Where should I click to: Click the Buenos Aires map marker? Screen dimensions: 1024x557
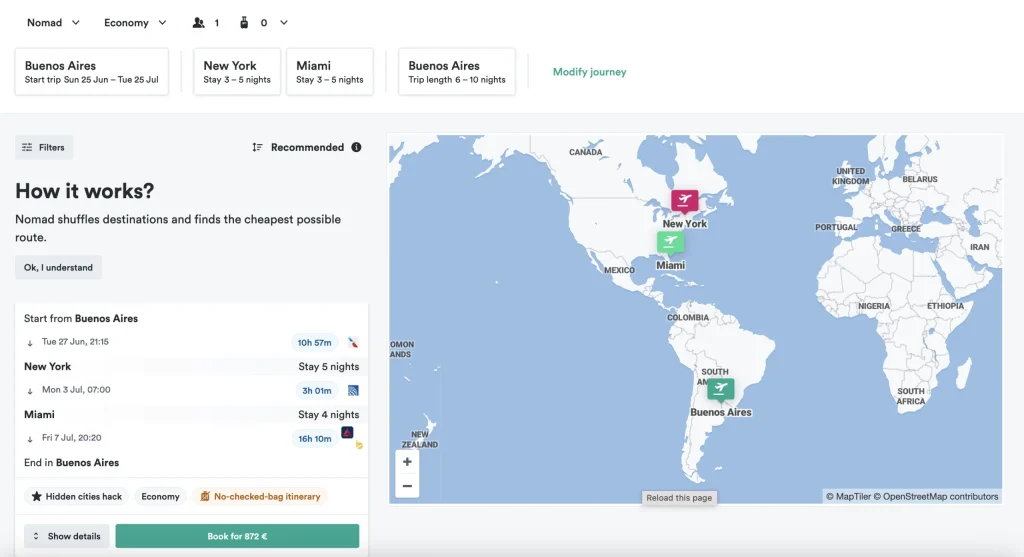coord(720,389)
